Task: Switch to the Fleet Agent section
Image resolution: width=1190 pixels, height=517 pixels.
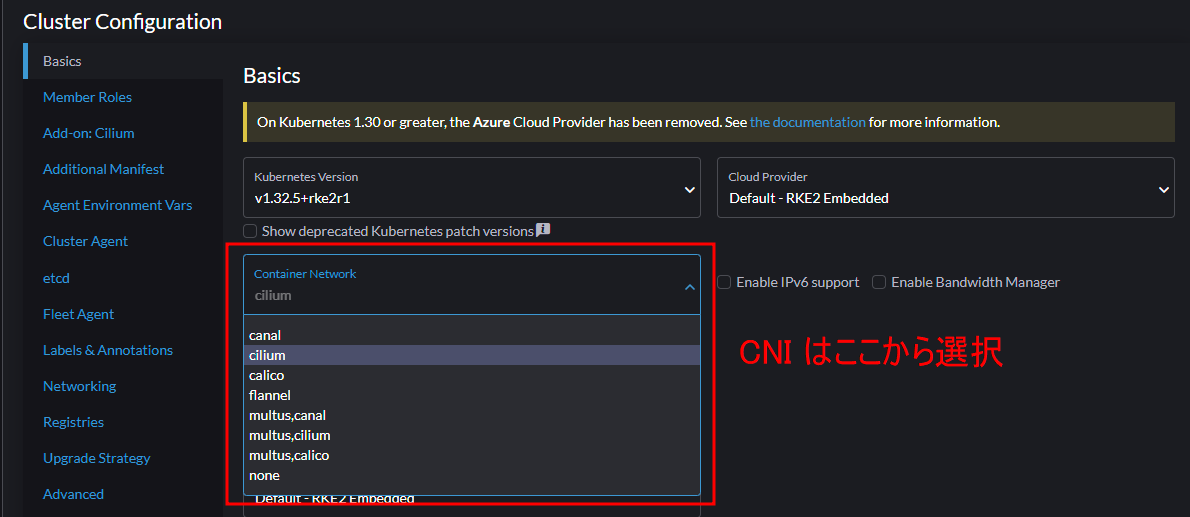Action: [x=78, y=314]
